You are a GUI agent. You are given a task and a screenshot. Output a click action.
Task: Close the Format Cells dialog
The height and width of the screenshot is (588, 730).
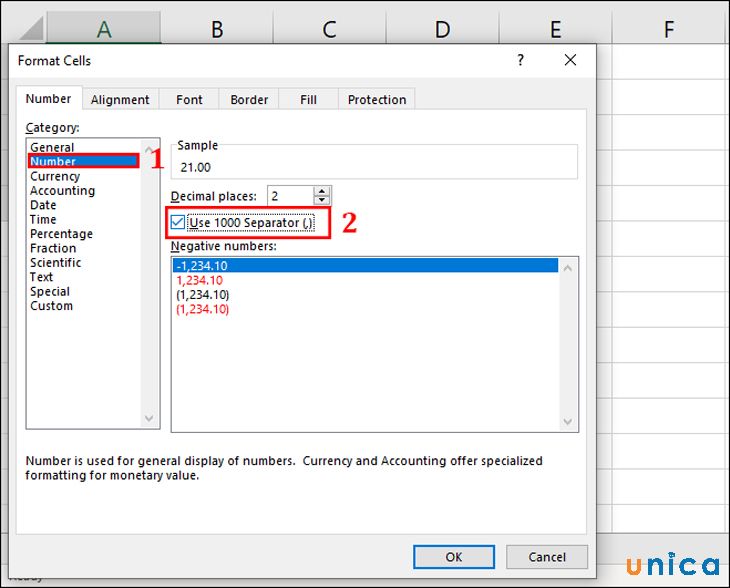tap(570, 61)
